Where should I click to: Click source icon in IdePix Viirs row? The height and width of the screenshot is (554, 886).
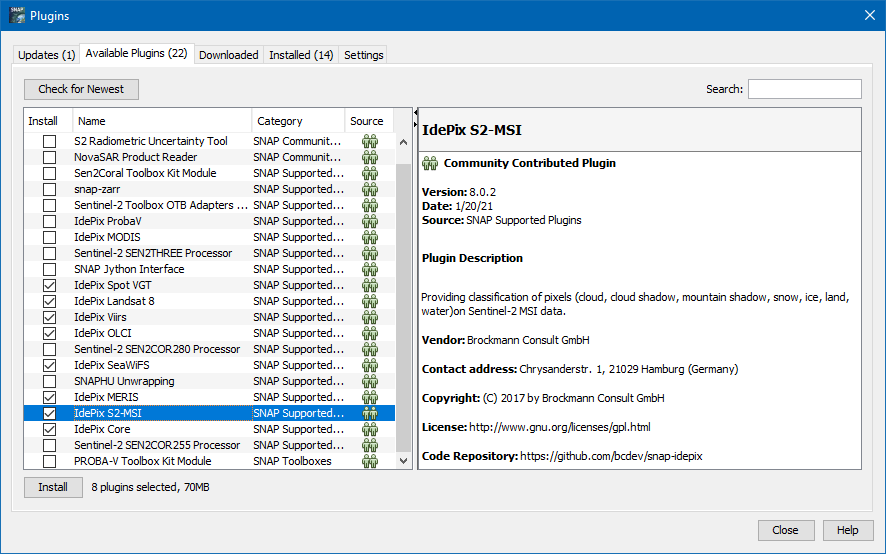(370, 317)
